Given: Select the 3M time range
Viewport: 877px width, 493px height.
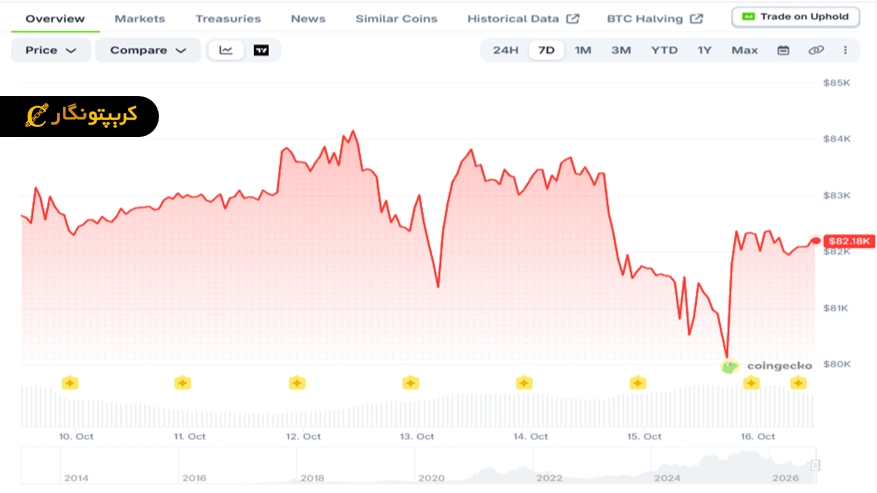Looking at the screenshot, I should [x=621, y=50].
